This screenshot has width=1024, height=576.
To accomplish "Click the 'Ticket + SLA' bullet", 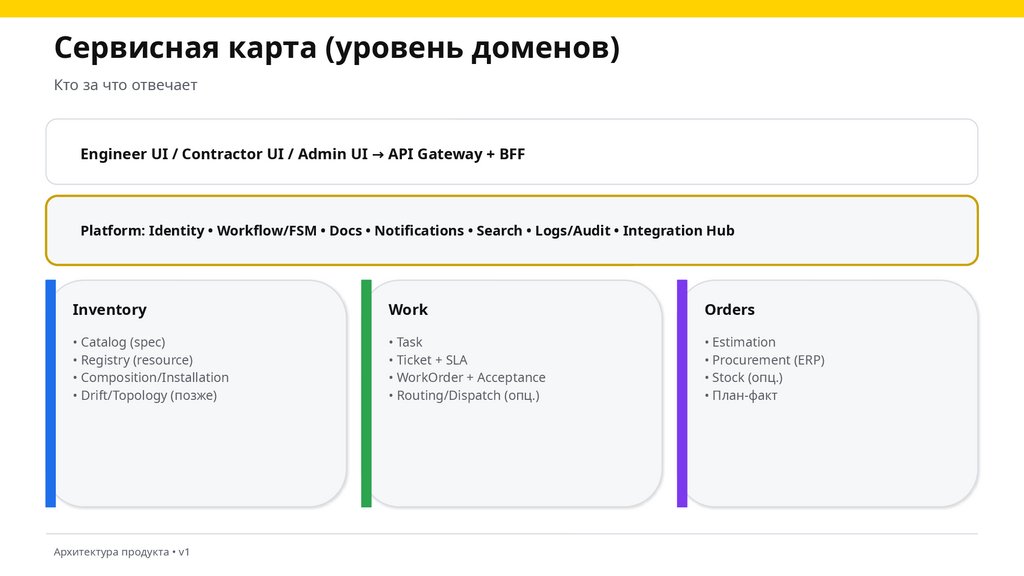I will pyautogui.click(x=428, y=360).
